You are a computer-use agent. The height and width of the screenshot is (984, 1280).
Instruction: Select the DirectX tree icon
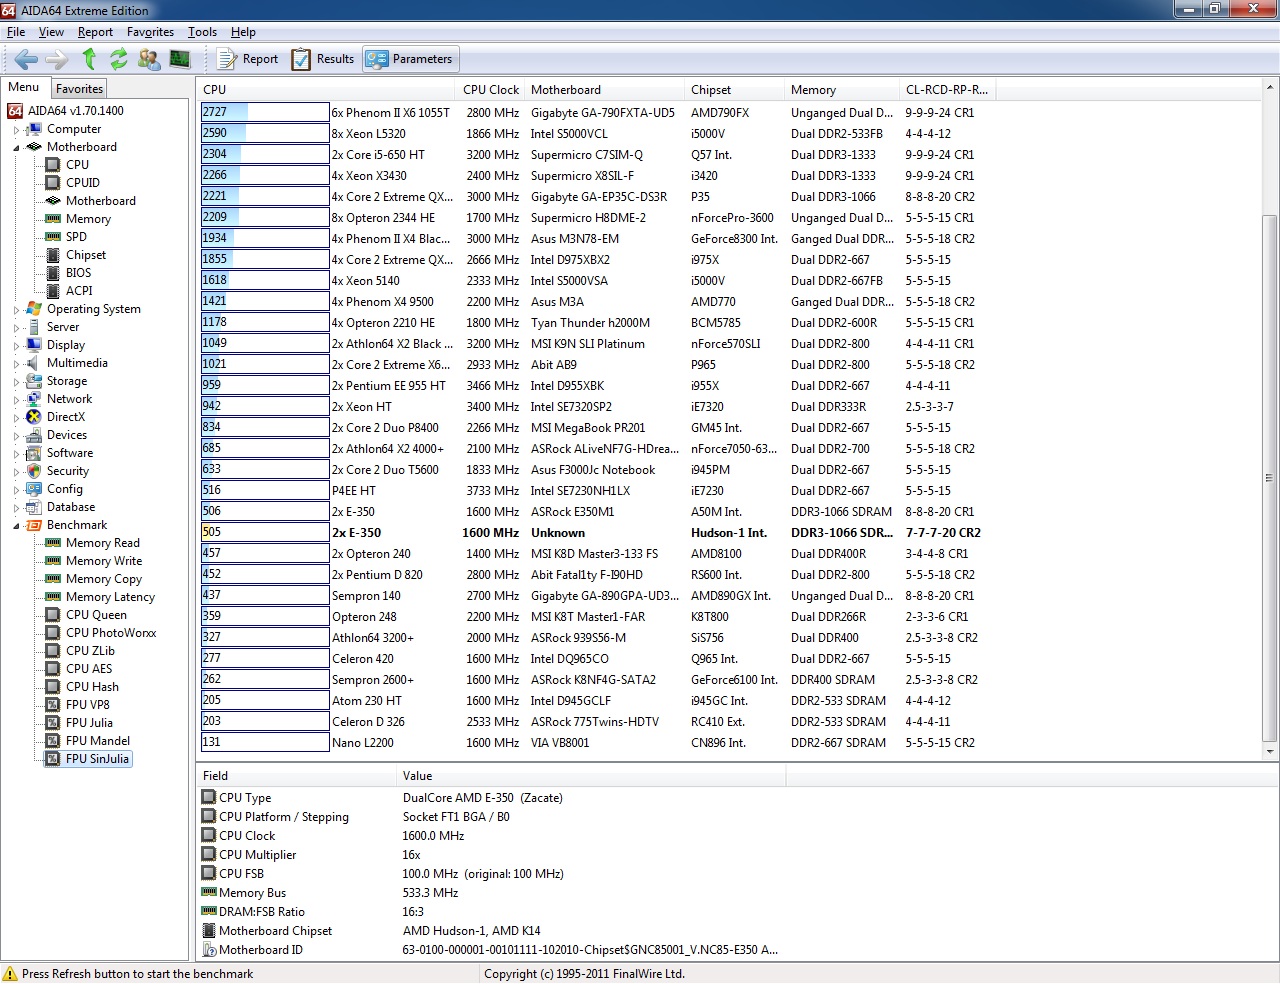tap(34, 417)
